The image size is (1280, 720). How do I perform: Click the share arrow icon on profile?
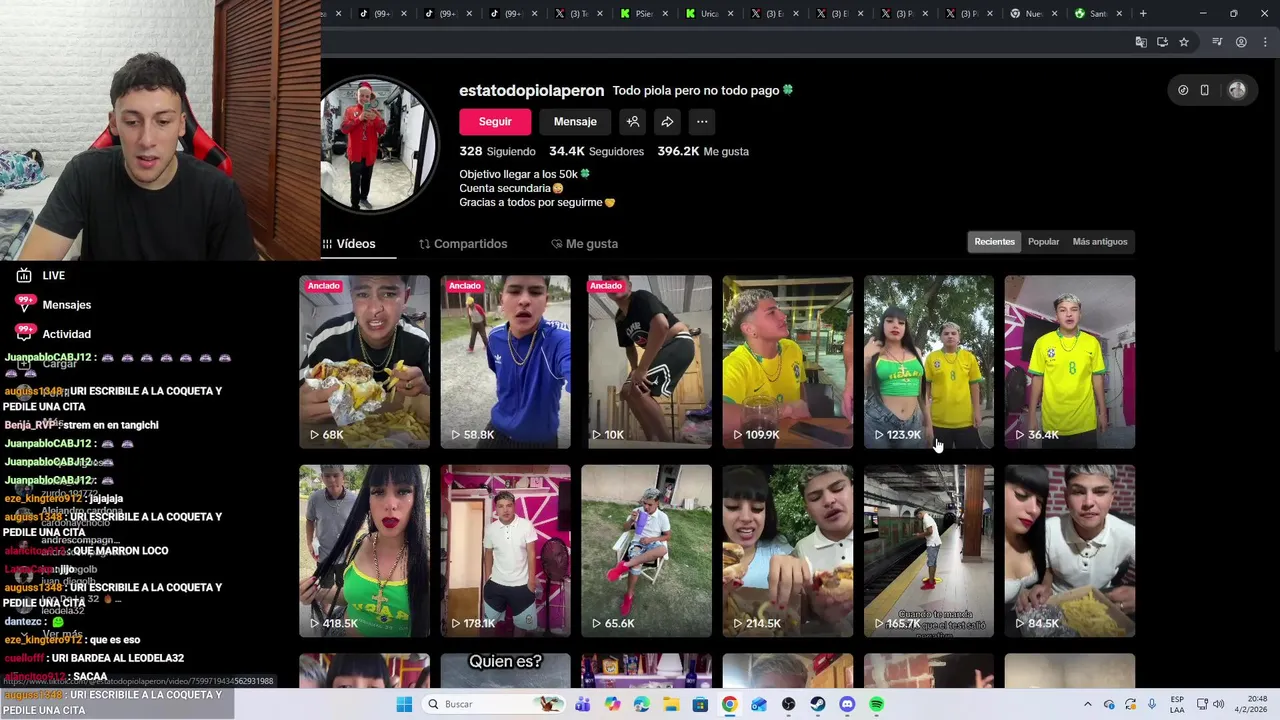[x=667, y=121]
